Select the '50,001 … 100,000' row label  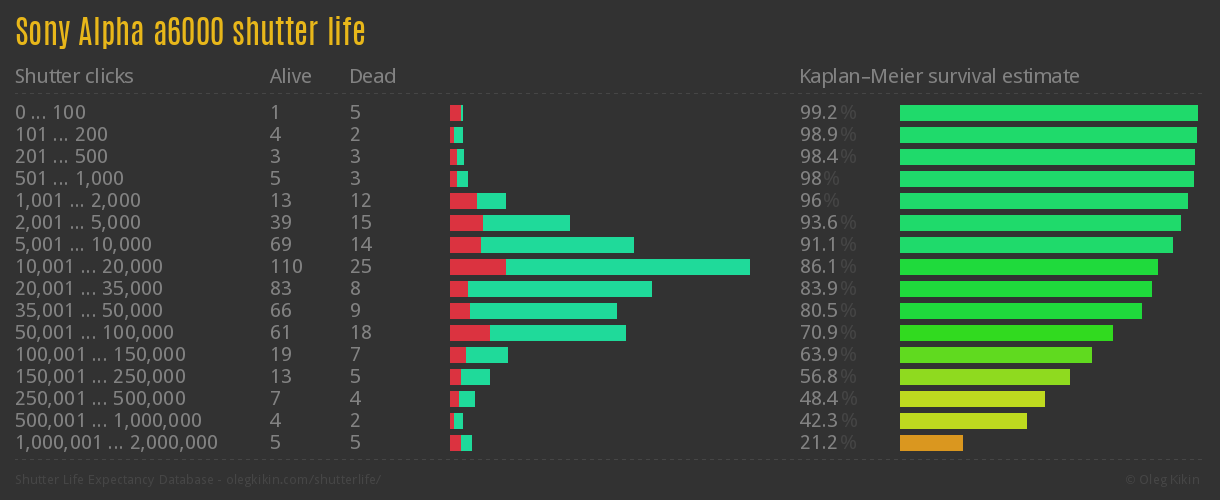click(x=94, y=333)
